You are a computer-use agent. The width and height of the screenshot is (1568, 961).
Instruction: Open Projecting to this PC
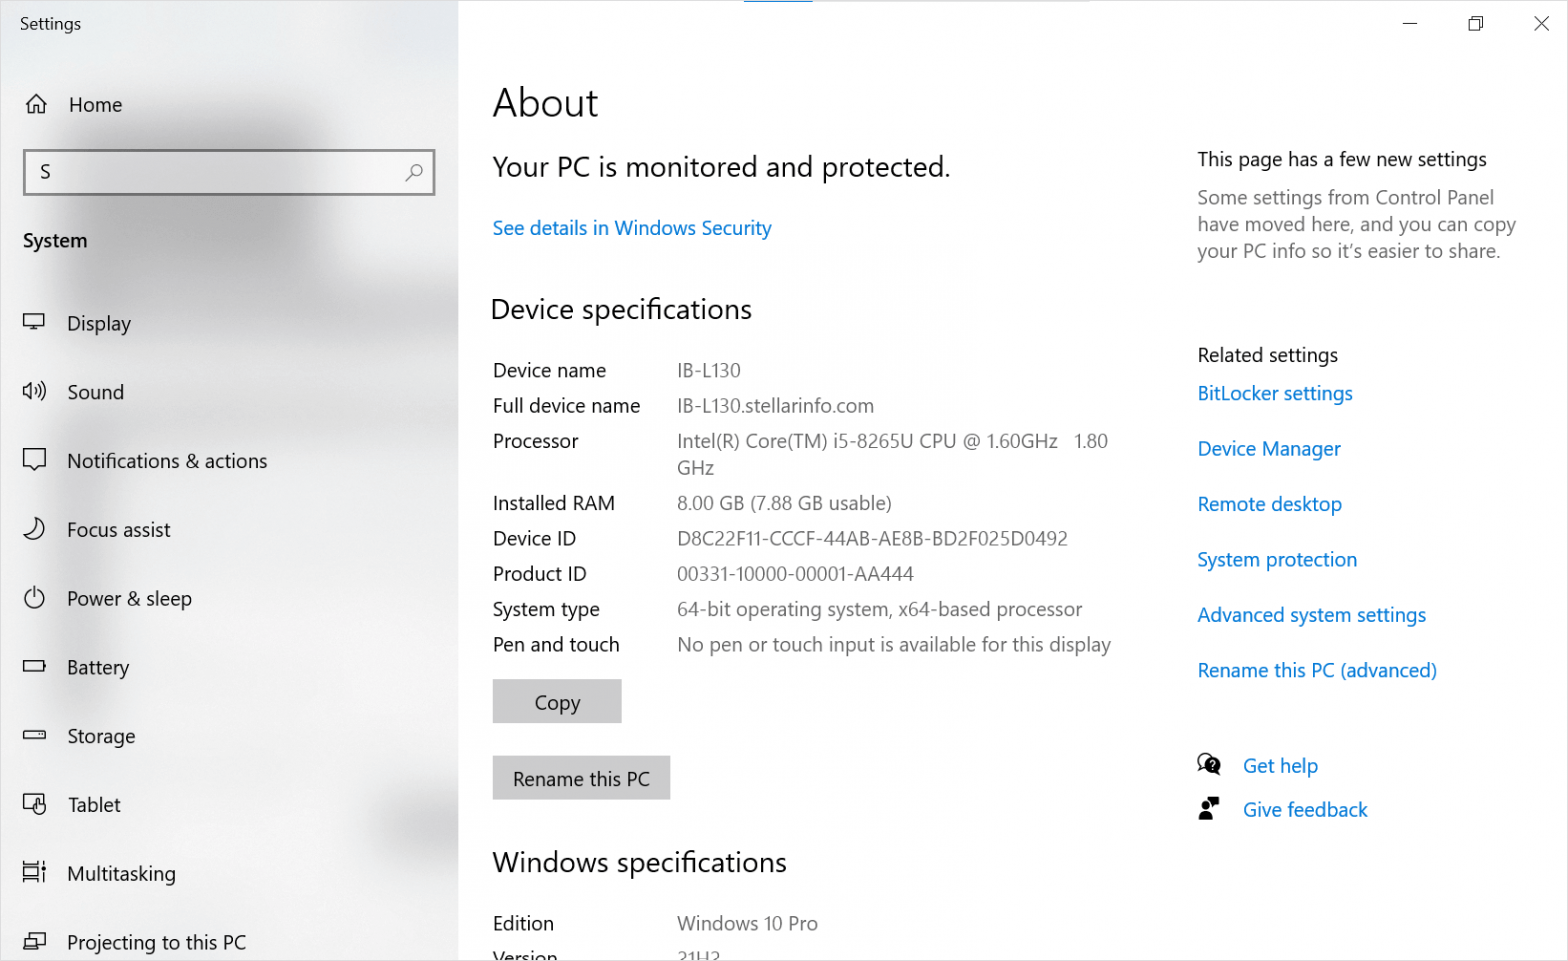[x=156, y=942]
